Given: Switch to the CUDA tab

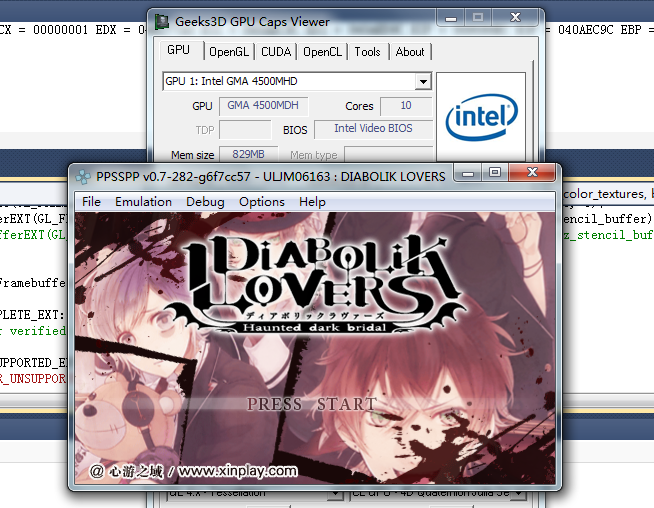Looking at the screenshot, I should point(276,52).
